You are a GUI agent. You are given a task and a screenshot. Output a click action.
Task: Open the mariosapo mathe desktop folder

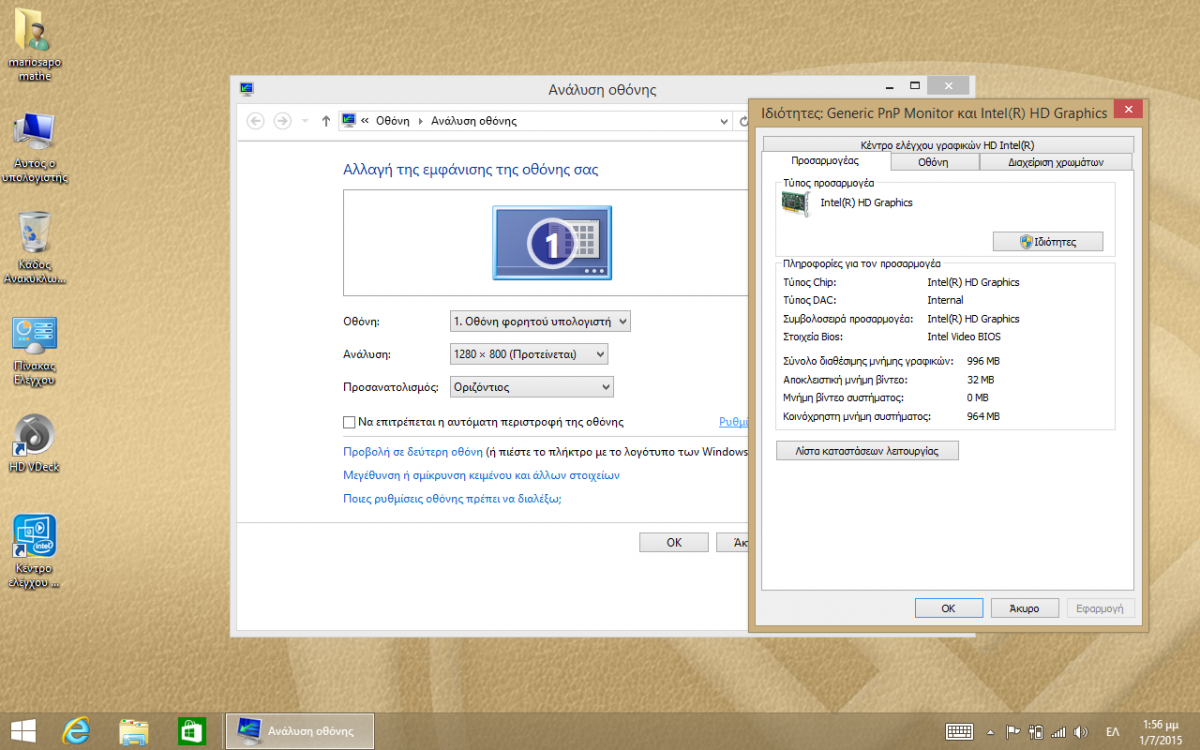click(x=35, y=47)
